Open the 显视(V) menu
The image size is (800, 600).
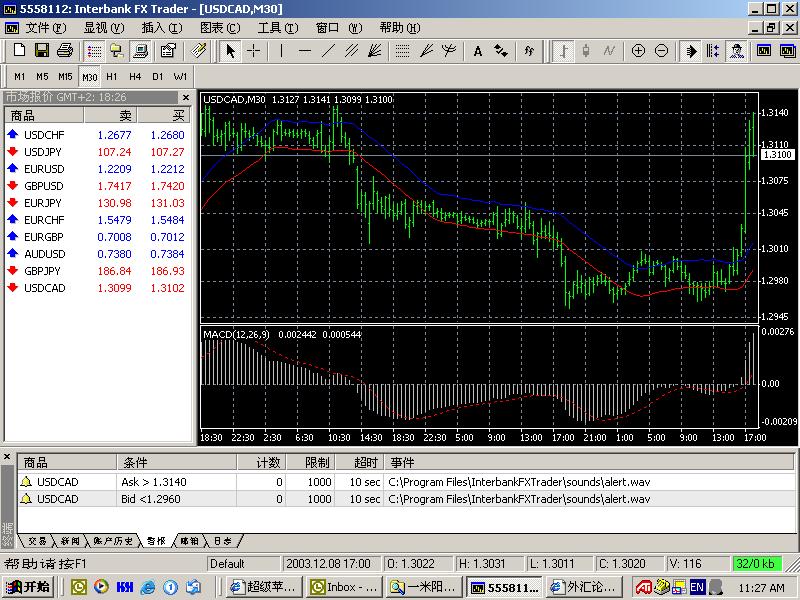point(104,28)
